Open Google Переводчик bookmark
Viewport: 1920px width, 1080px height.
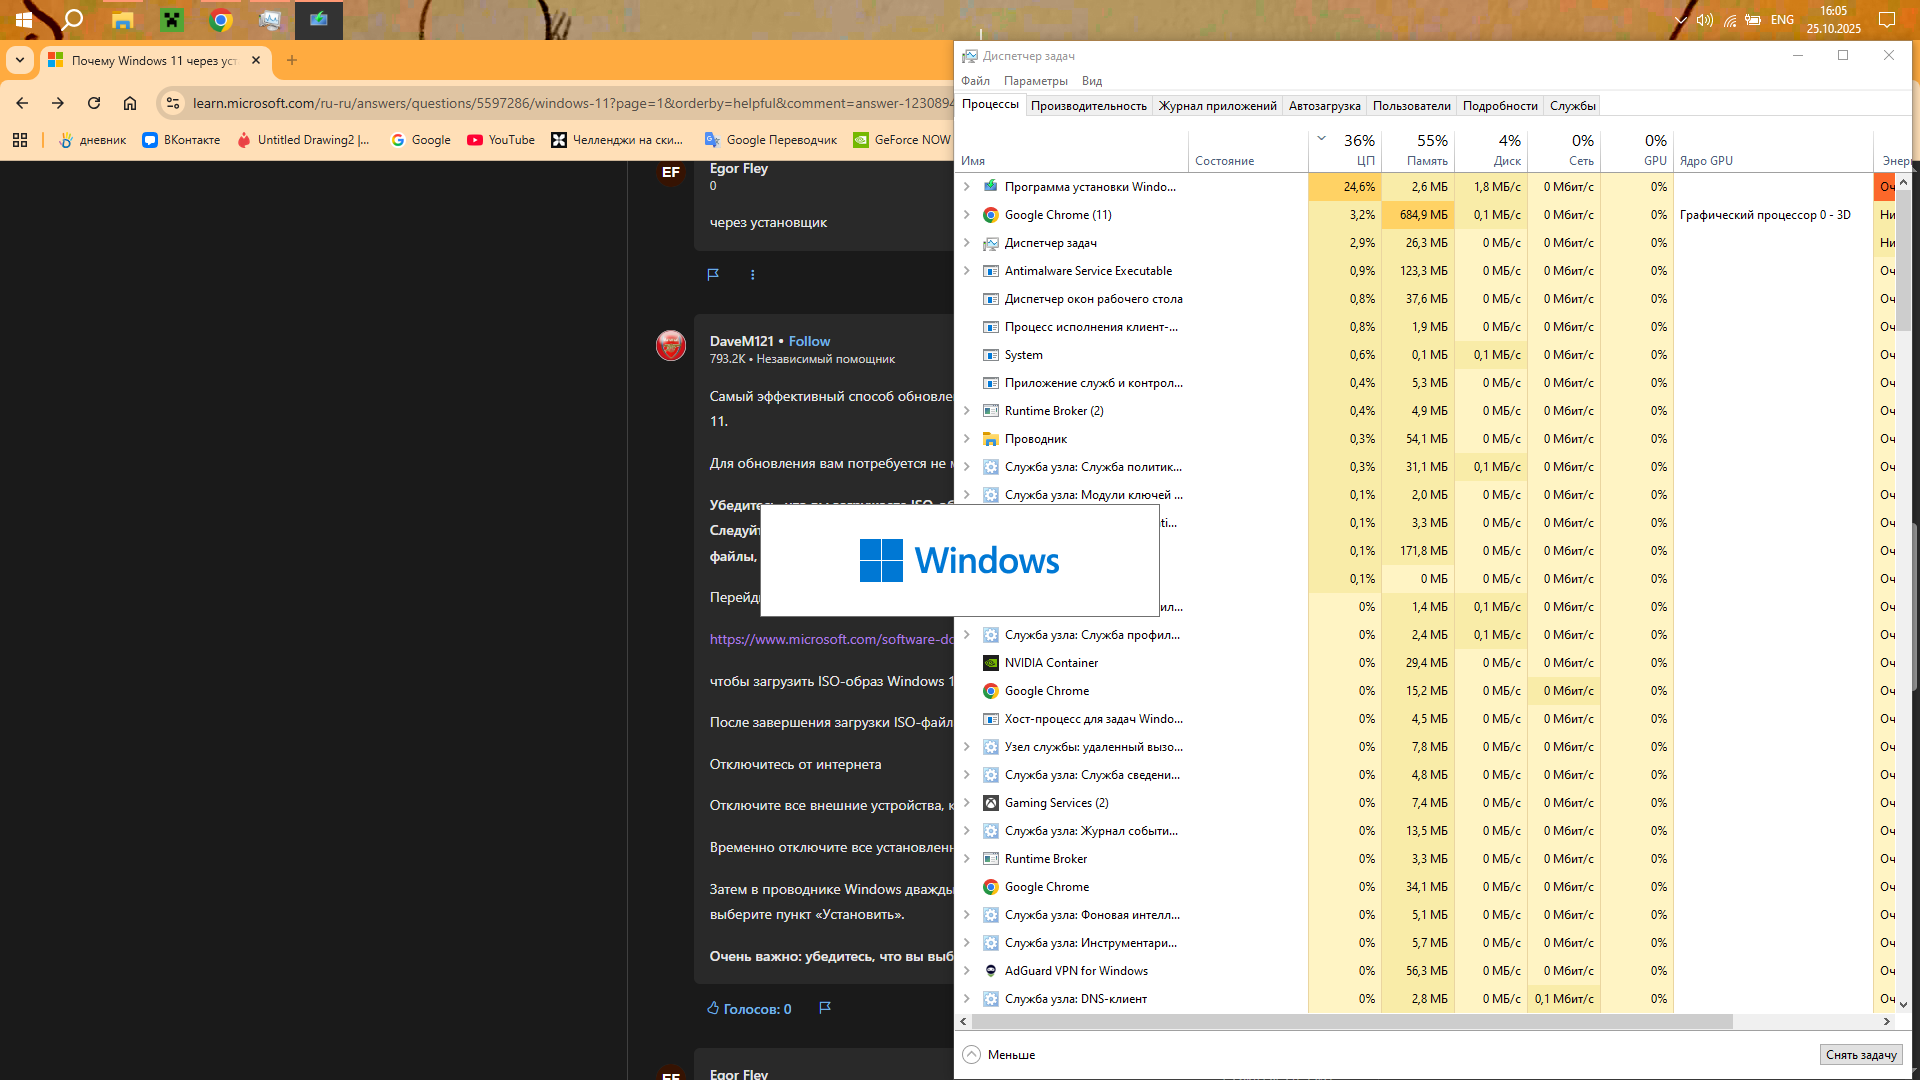click(771, 140)
